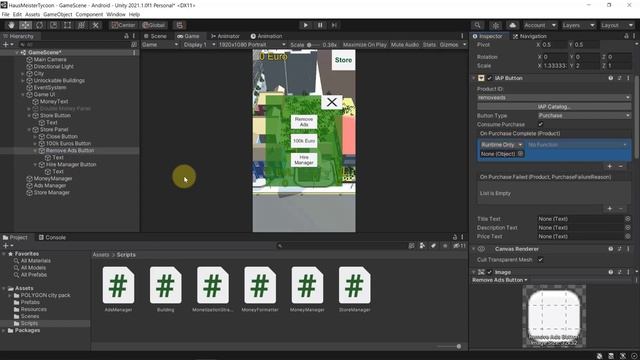Click the IAP Catalog... button
The image size is (640, 360).
tap(554, 107)
